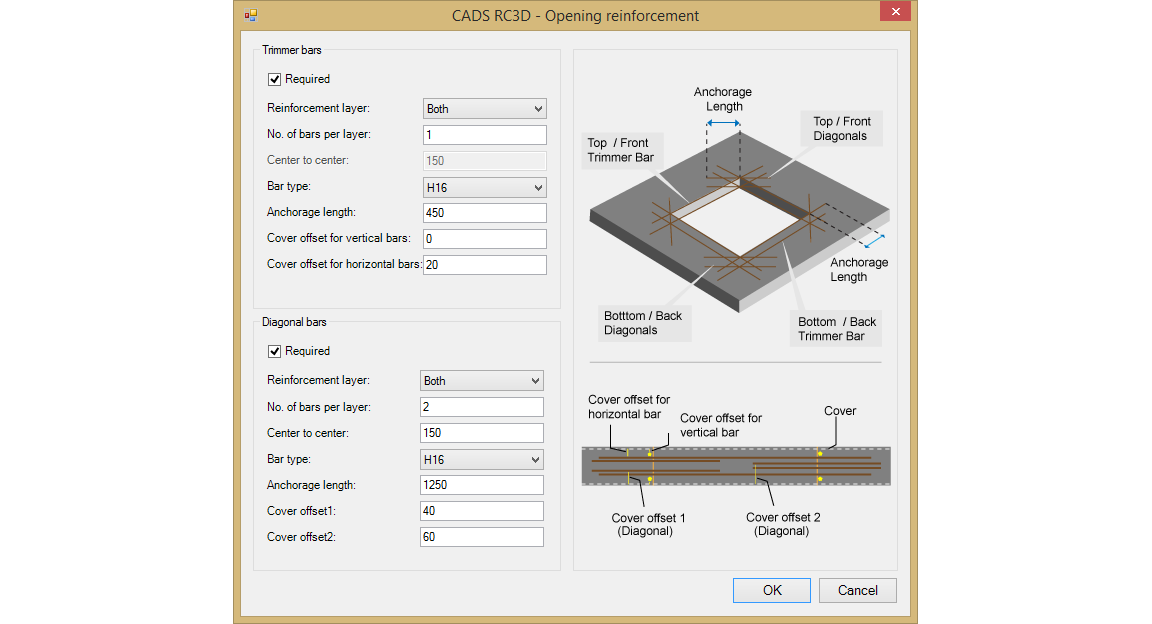Click Cover offset2 field
Image resolution: width=1152 pixels, height=624 pixels.
click(482, 537)
